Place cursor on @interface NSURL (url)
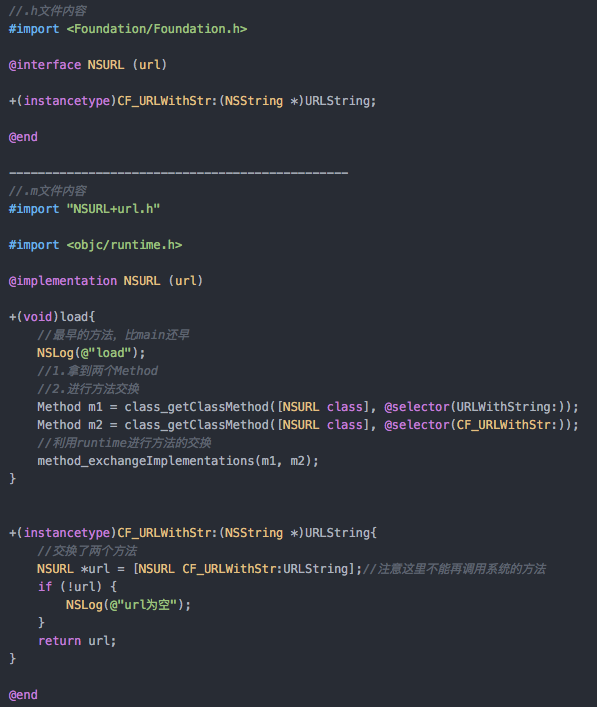Screen dimensions: 597x707 [88, 65]
